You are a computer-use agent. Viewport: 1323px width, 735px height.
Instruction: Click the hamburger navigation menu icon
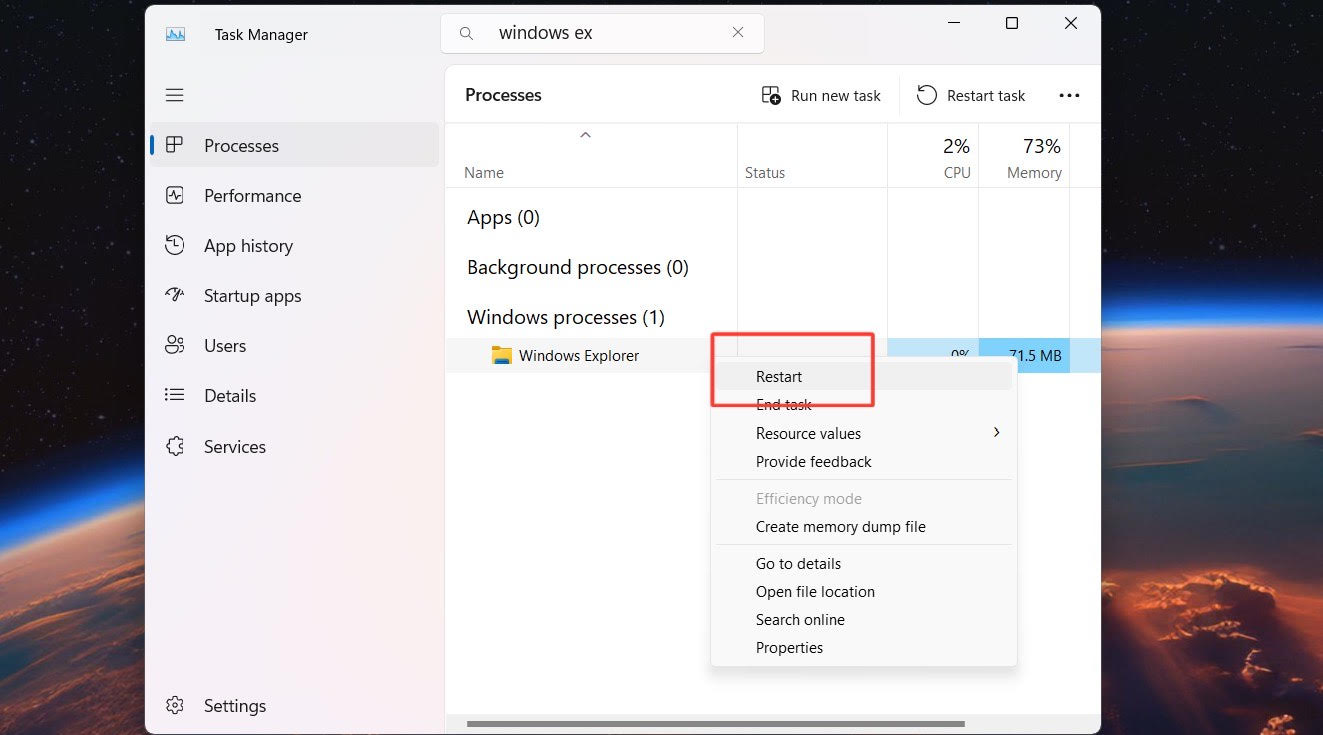[x=175, y=95]
